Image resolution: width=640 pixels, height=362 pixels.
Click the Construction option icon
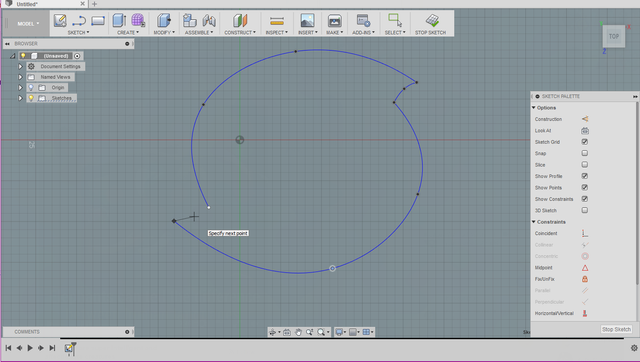585,119
